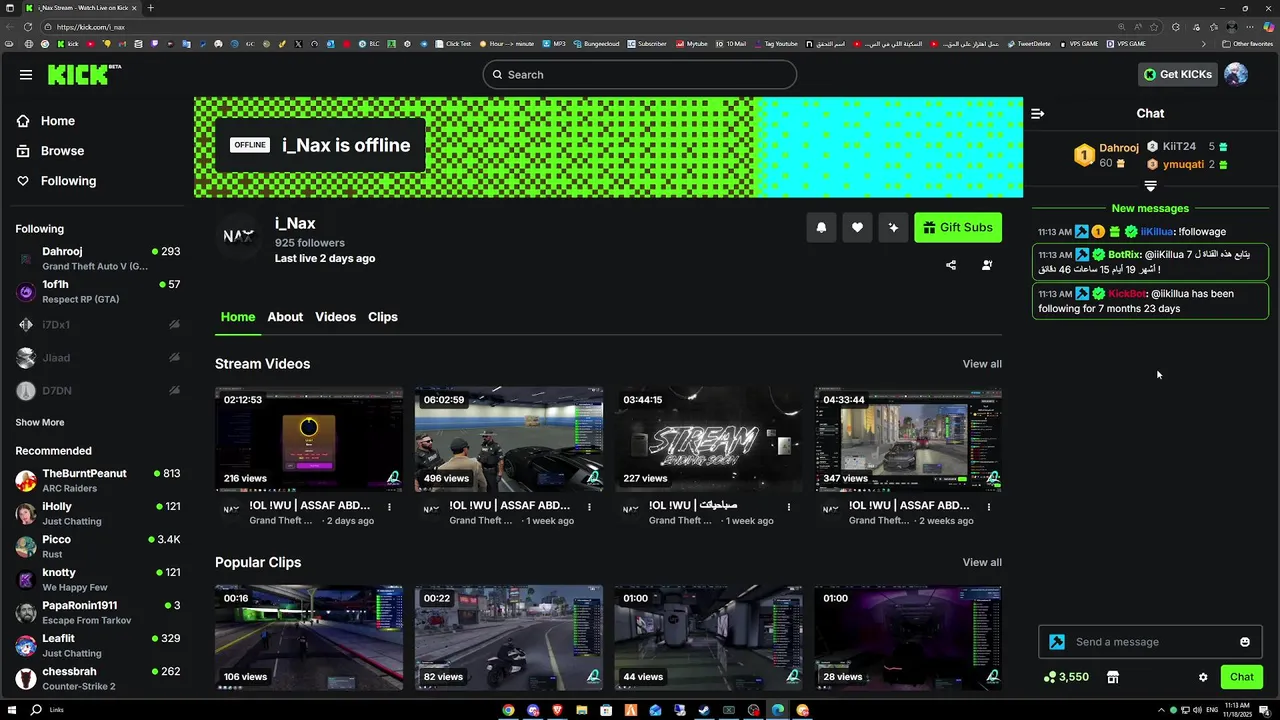Open Windows Start menu
The image size is (1280, 720).
tap(11, 710)
